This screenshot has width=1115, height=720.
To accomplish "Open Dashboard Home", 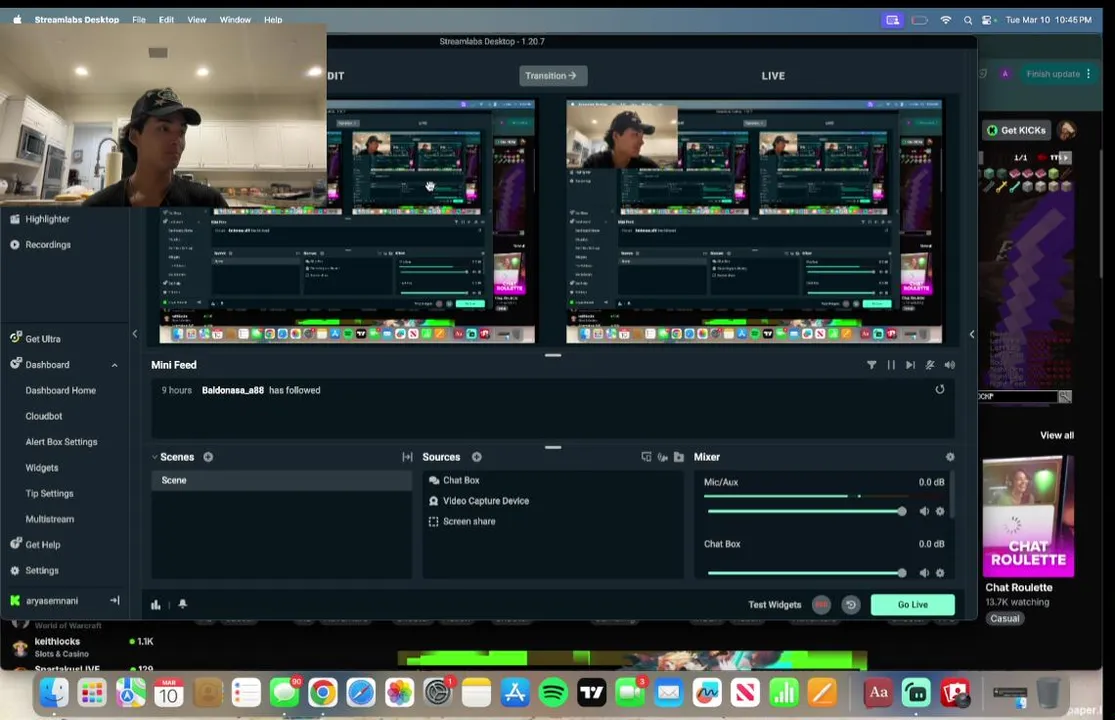I will click(x=60, y=390).
